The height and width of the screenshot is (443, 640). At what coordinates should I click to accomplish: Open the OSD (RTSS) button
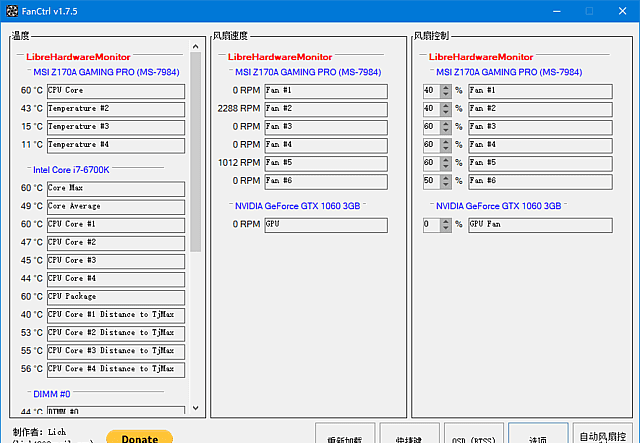(x=473, y=434)
